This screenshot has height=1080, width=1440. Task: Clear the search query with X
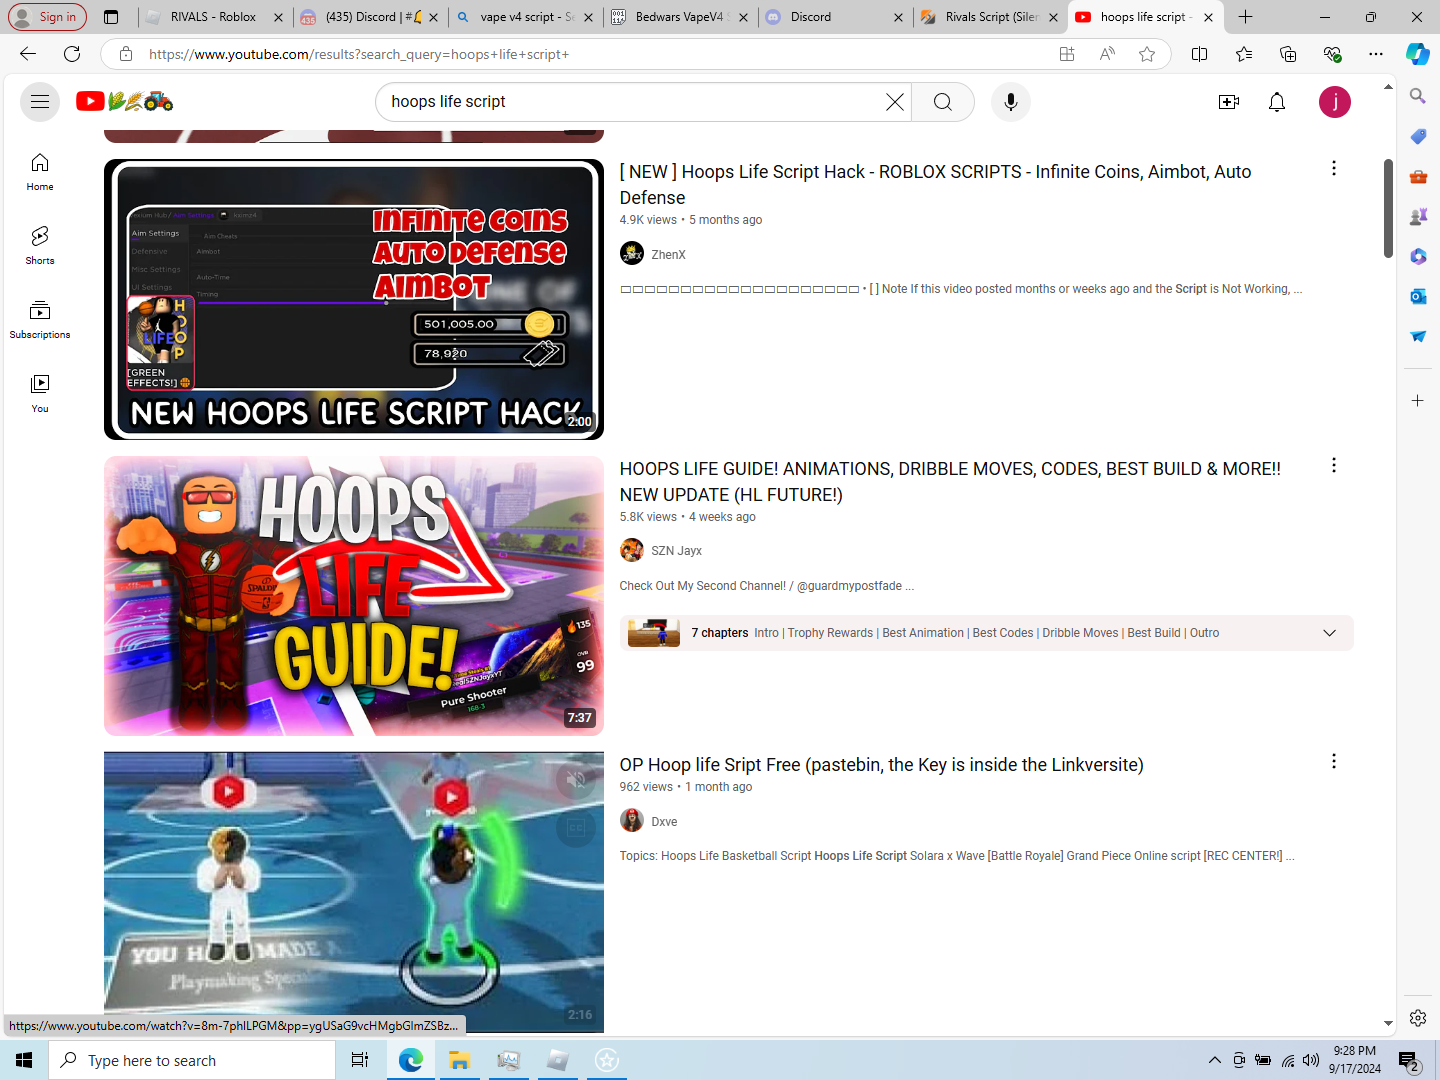[x=894, y=102]
